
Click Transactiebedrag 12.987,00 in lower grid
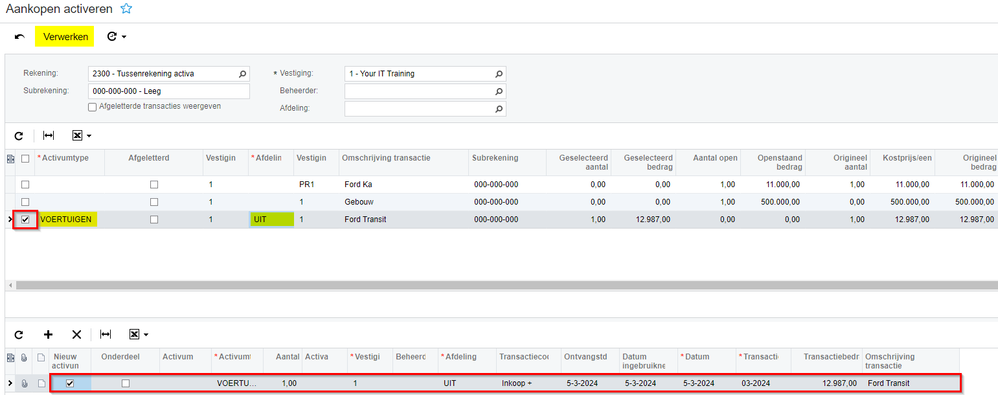827,384
